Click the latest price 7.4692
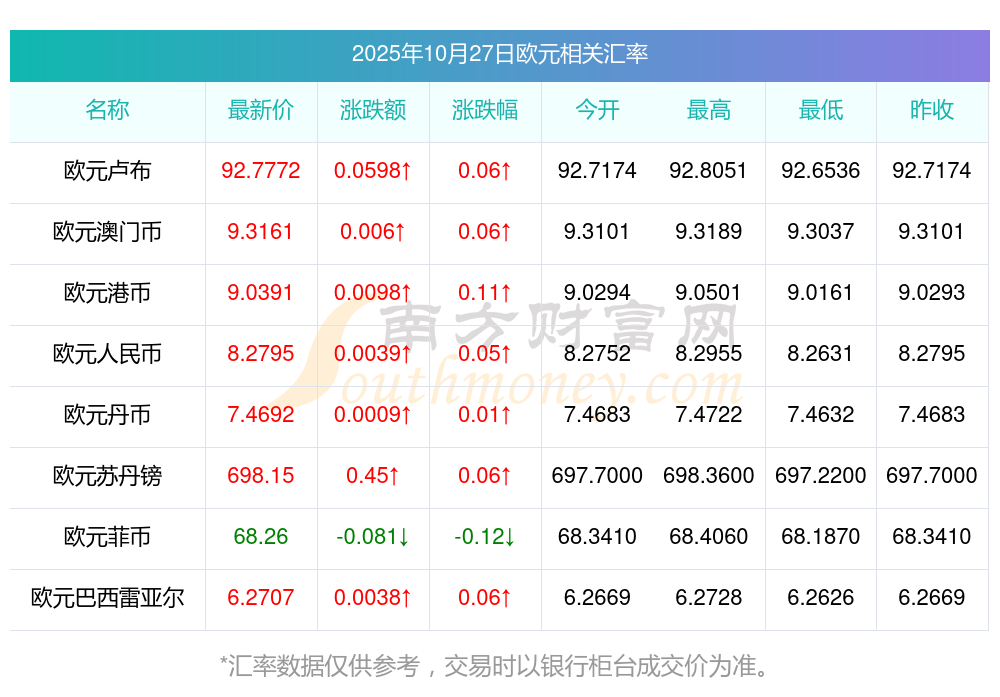Viewport: 1000px width, 697px height. (x=261, y=415)
